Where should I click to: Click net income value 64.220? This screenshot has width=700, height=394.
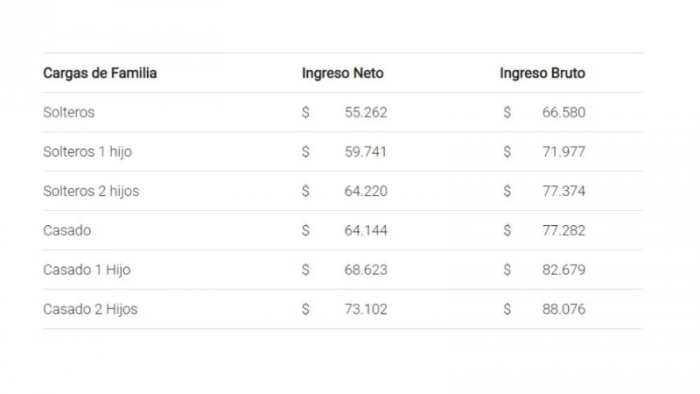pyautogui.click(x=366, y=191)
